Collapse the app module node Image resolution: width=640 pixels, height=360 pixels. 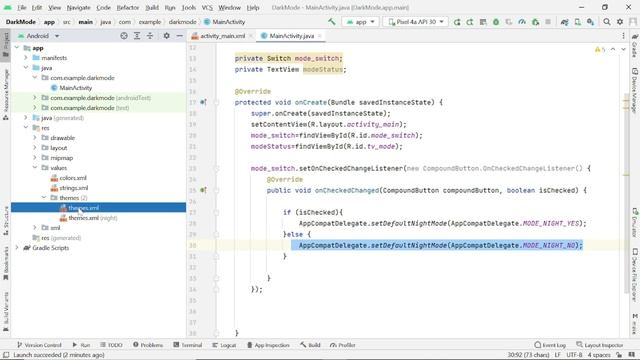[17, 48]
